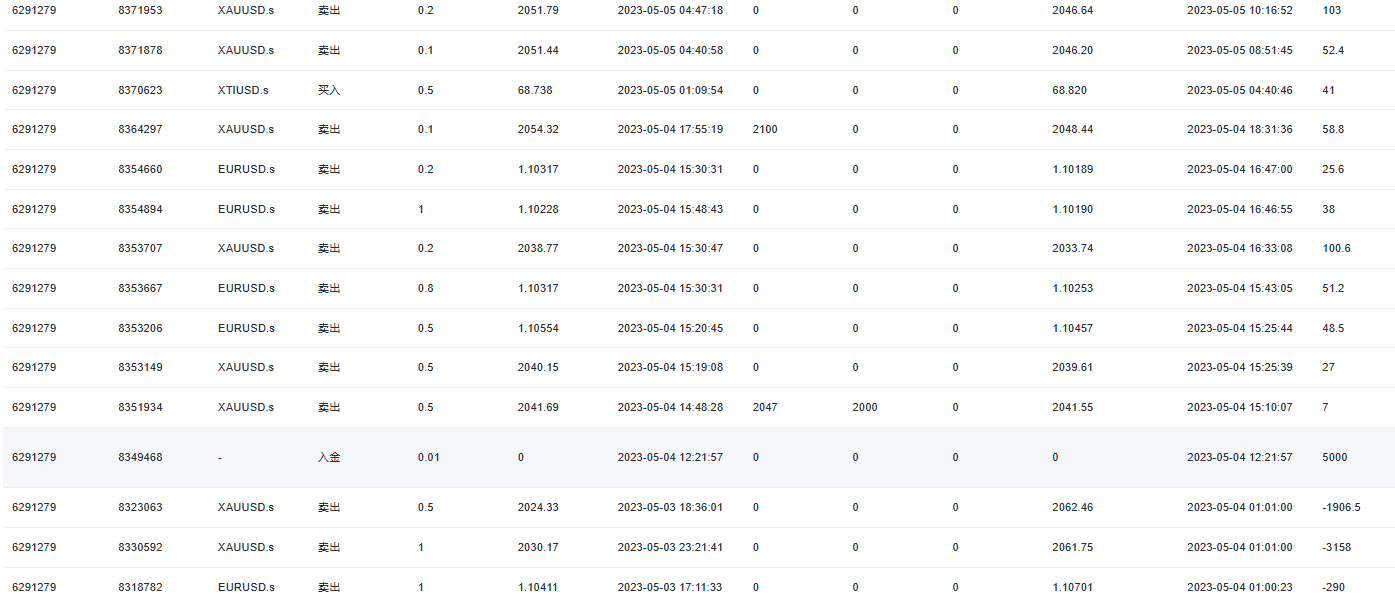Viewport: 1395px width, 602px height.
Task: Select close time 2023-05-04 16:33:08
Action: (x=1239, y=248)
